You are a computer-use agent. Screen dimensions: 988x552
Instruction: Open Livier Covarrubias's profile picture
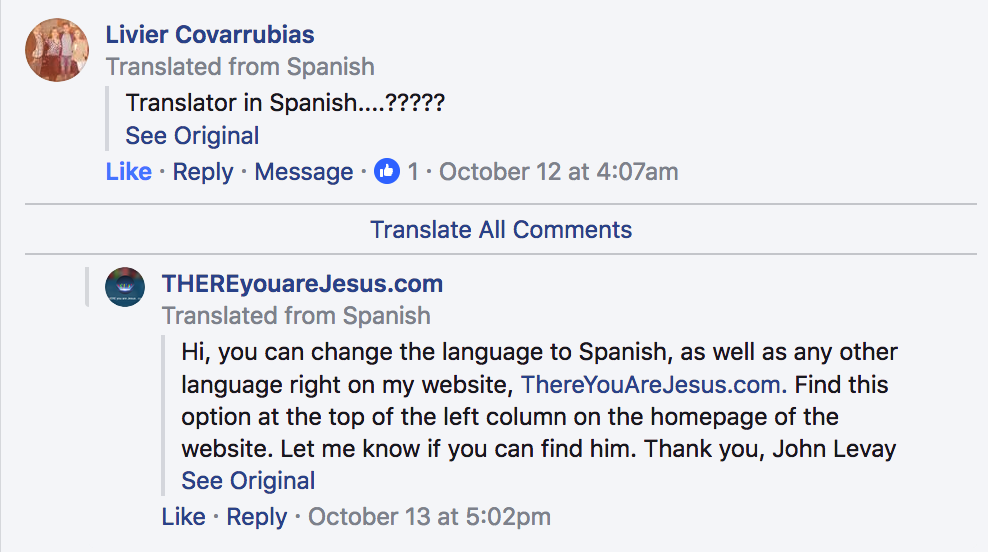(x=57, y=50)
